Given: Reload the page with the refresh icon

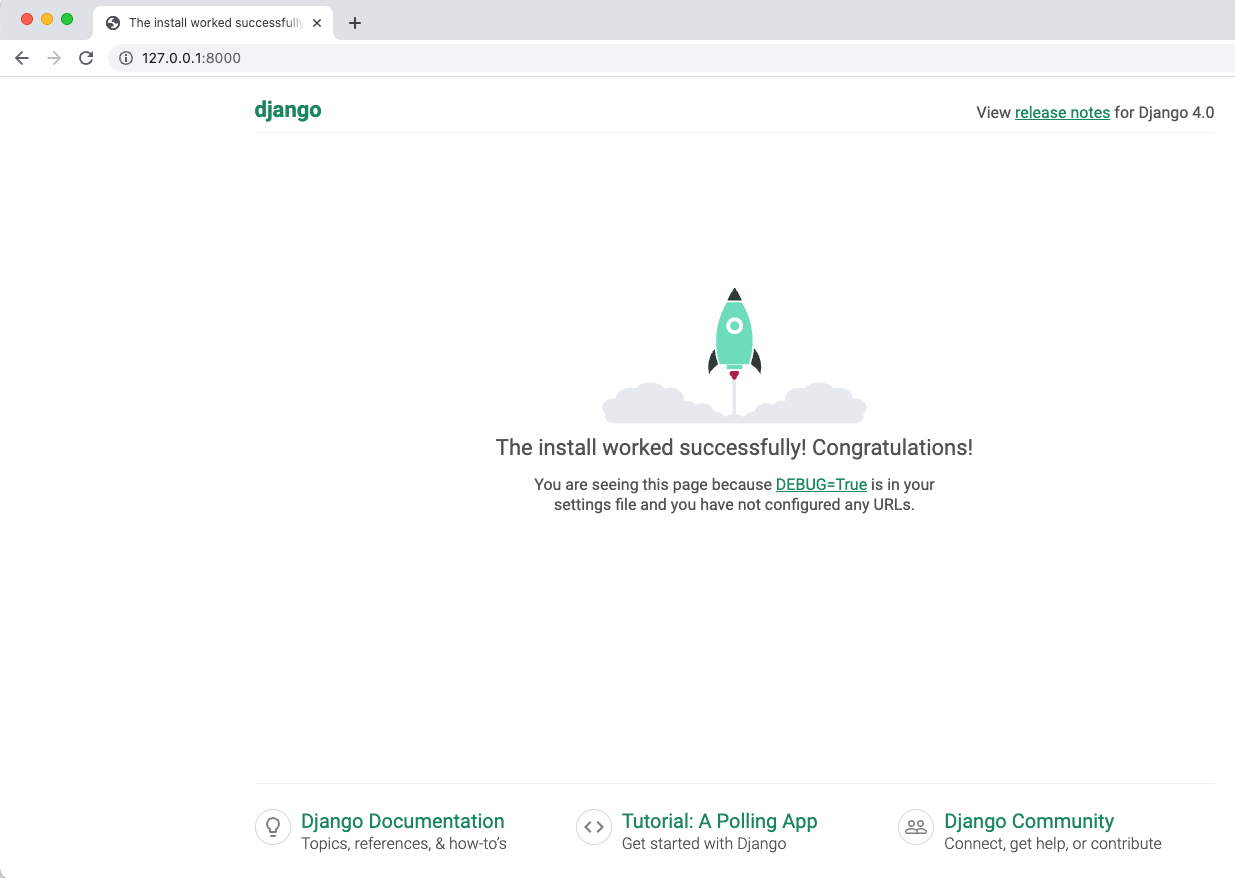Looking at the screenshot, I should click(86, 58).
